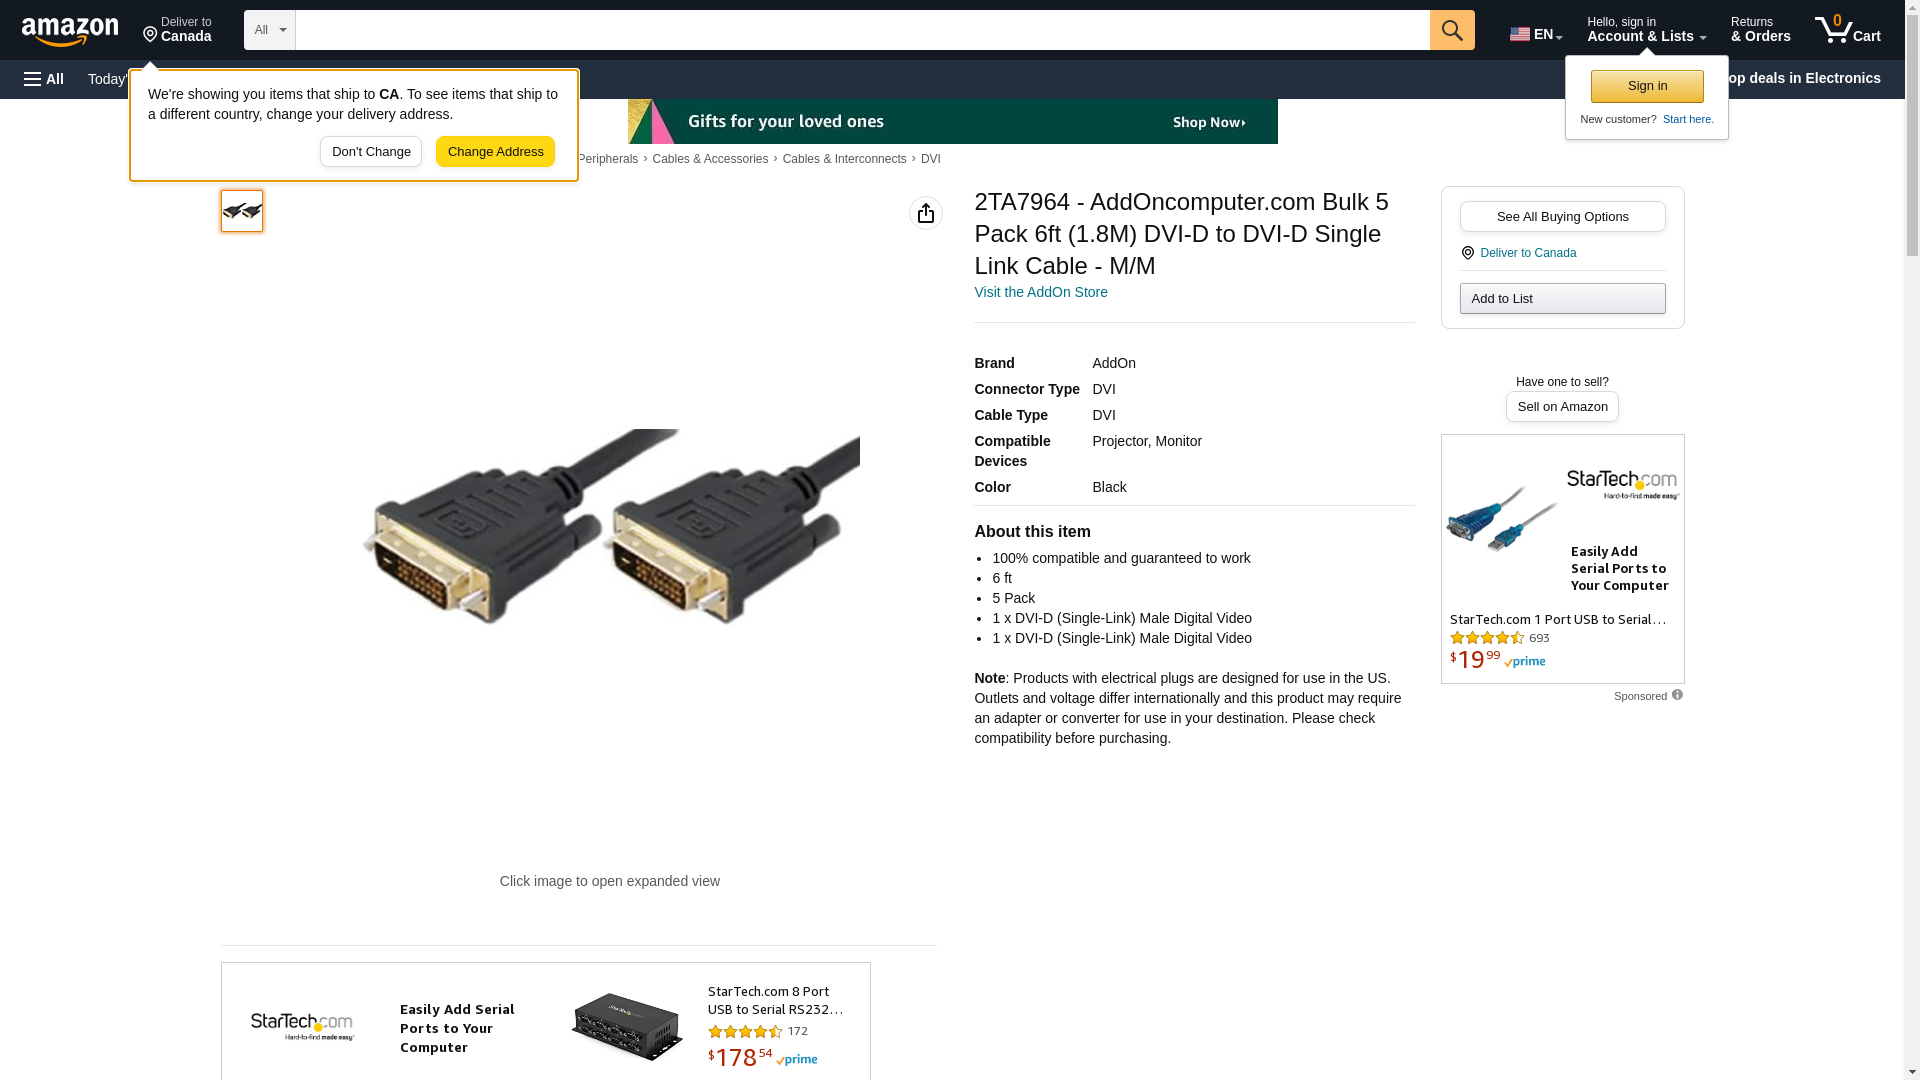Click the Sign in button
The width and height of the screenshot is (1920, 1080).
1647,86
